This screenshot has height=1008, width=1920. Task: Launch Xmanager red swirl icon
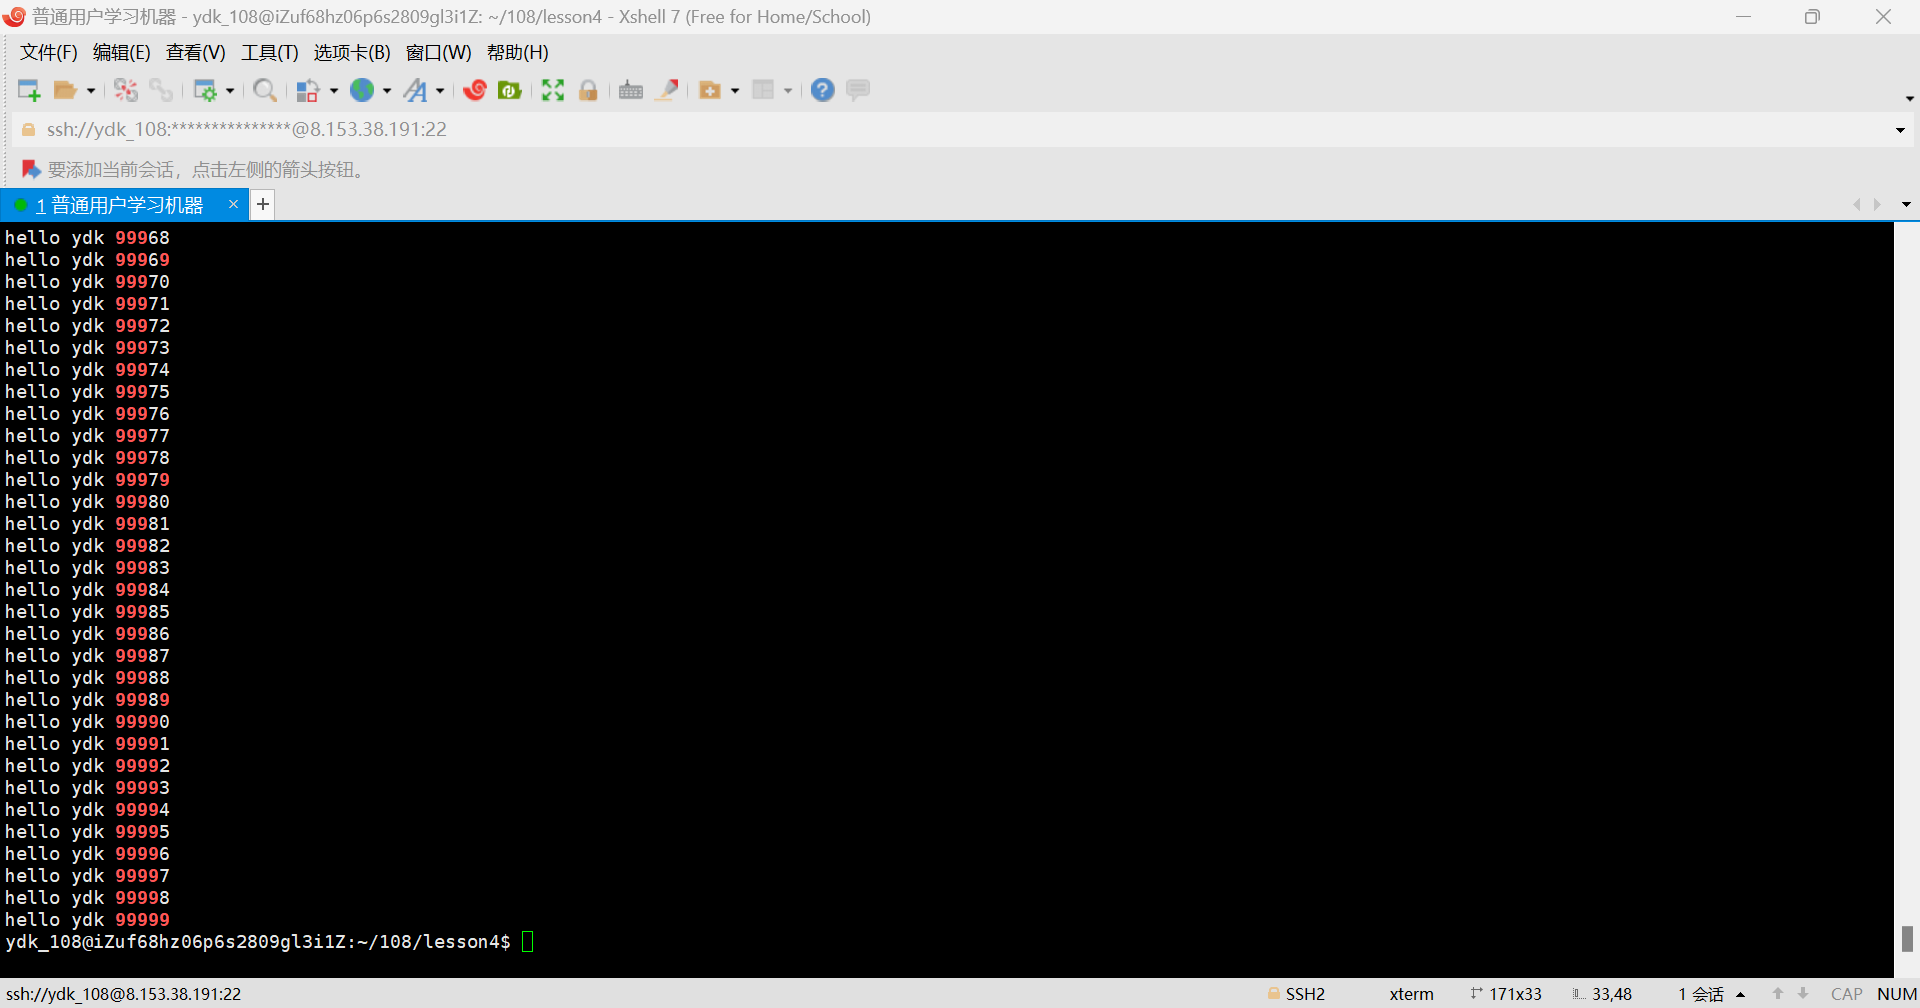475,91
